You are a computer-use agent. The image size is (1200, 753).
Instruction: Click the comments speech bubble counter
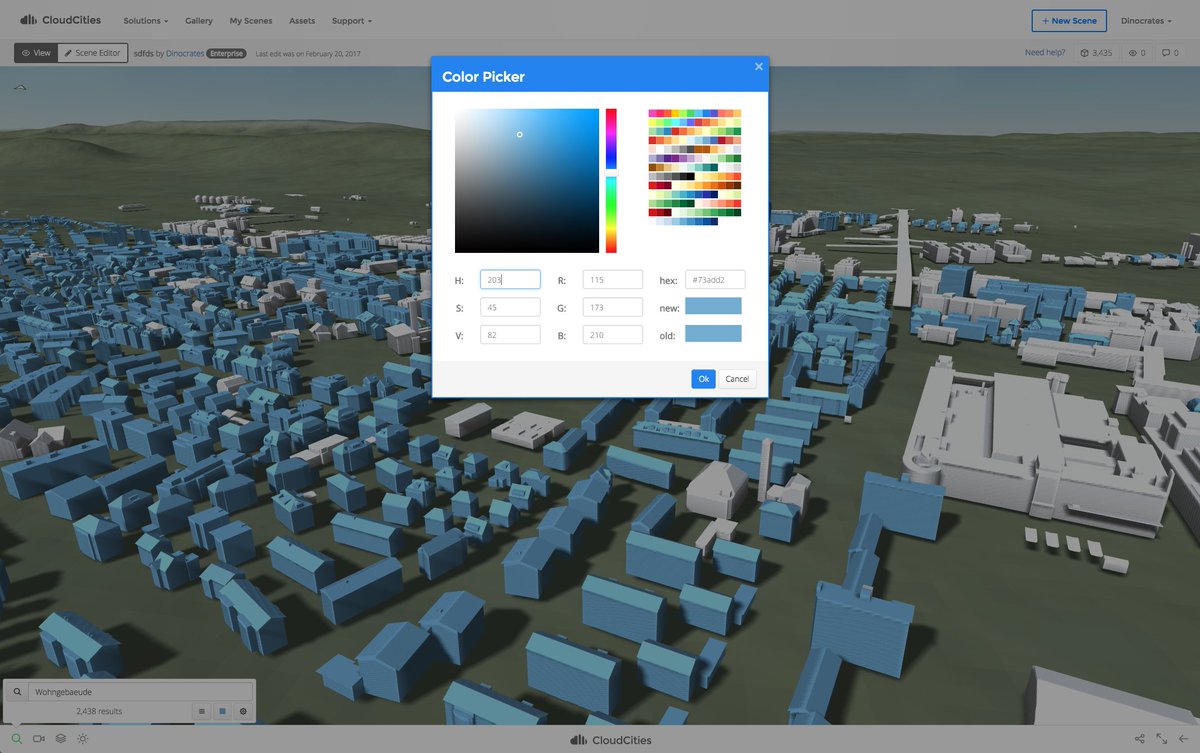click(x=1170, y=53)
